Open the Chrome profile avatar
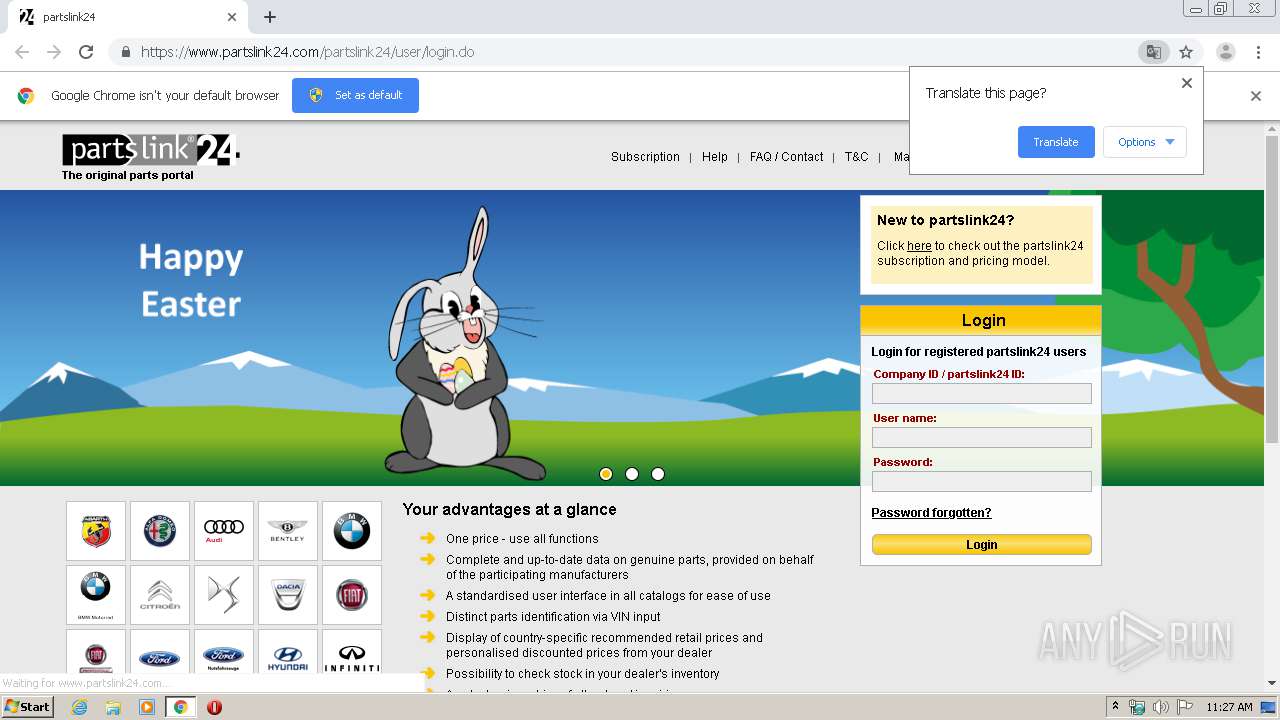The width and height of the screenshot is (1280, 720). pyautogui.click(x=1225, y=52)
